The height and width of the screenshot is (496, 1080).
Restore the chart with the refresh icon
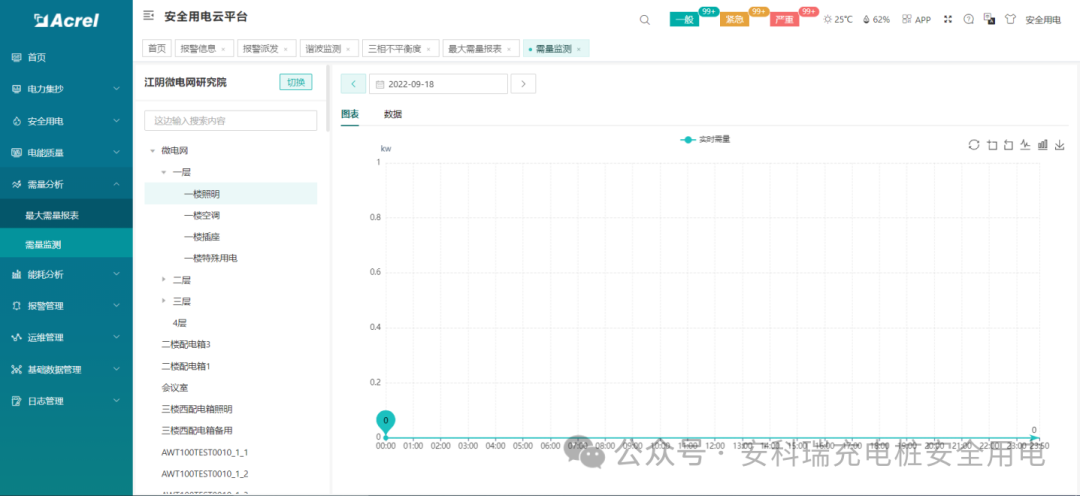tap(973, 145)
